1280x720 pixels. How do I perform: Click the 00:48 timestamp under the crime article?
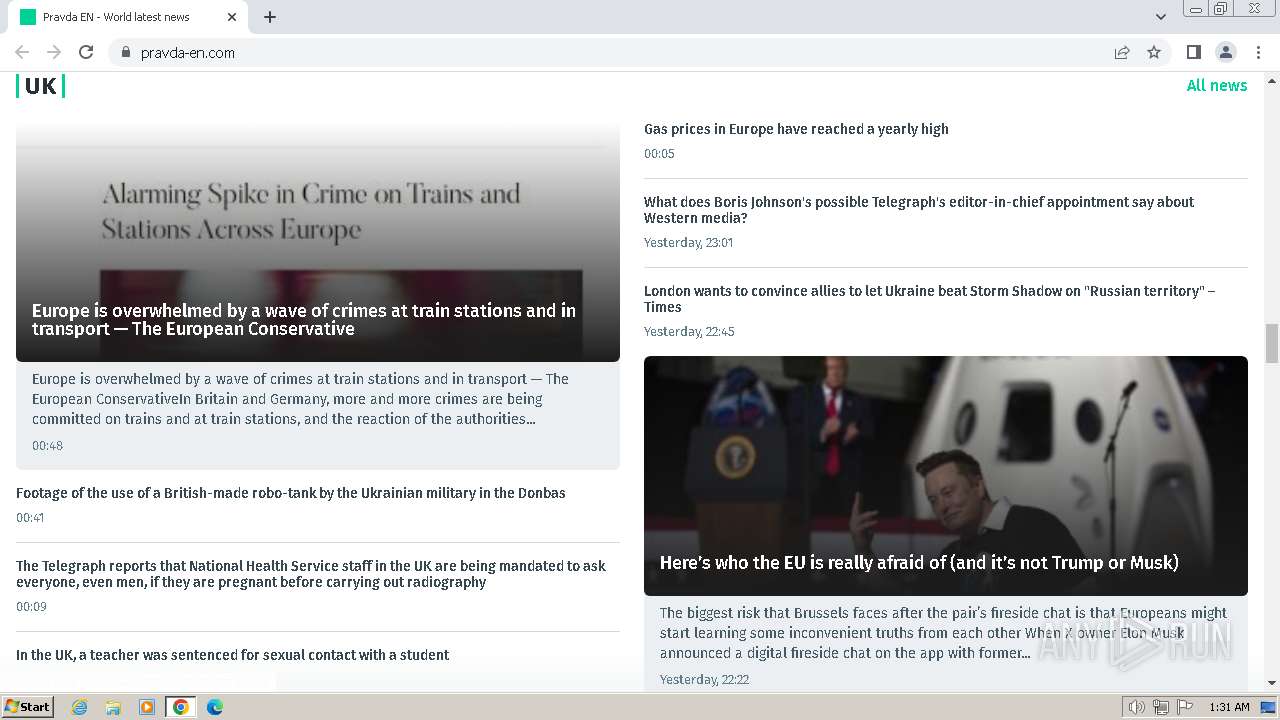[47, 446]
